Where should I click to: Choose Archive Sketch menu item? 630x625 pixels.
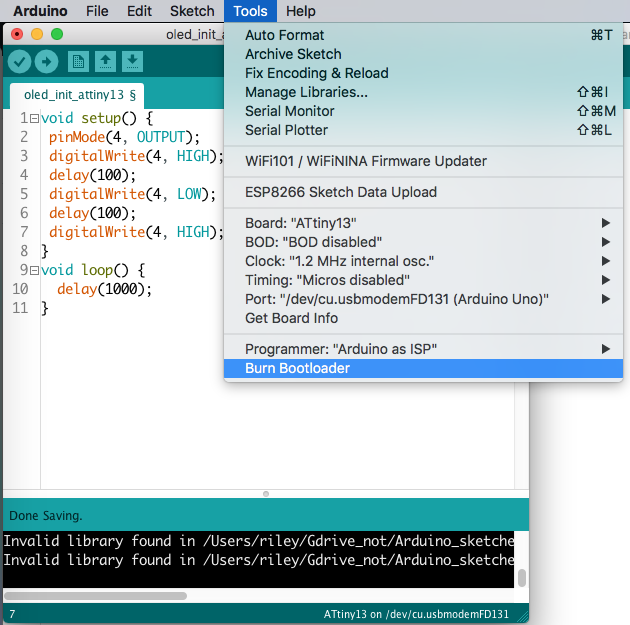click(423, 54)
